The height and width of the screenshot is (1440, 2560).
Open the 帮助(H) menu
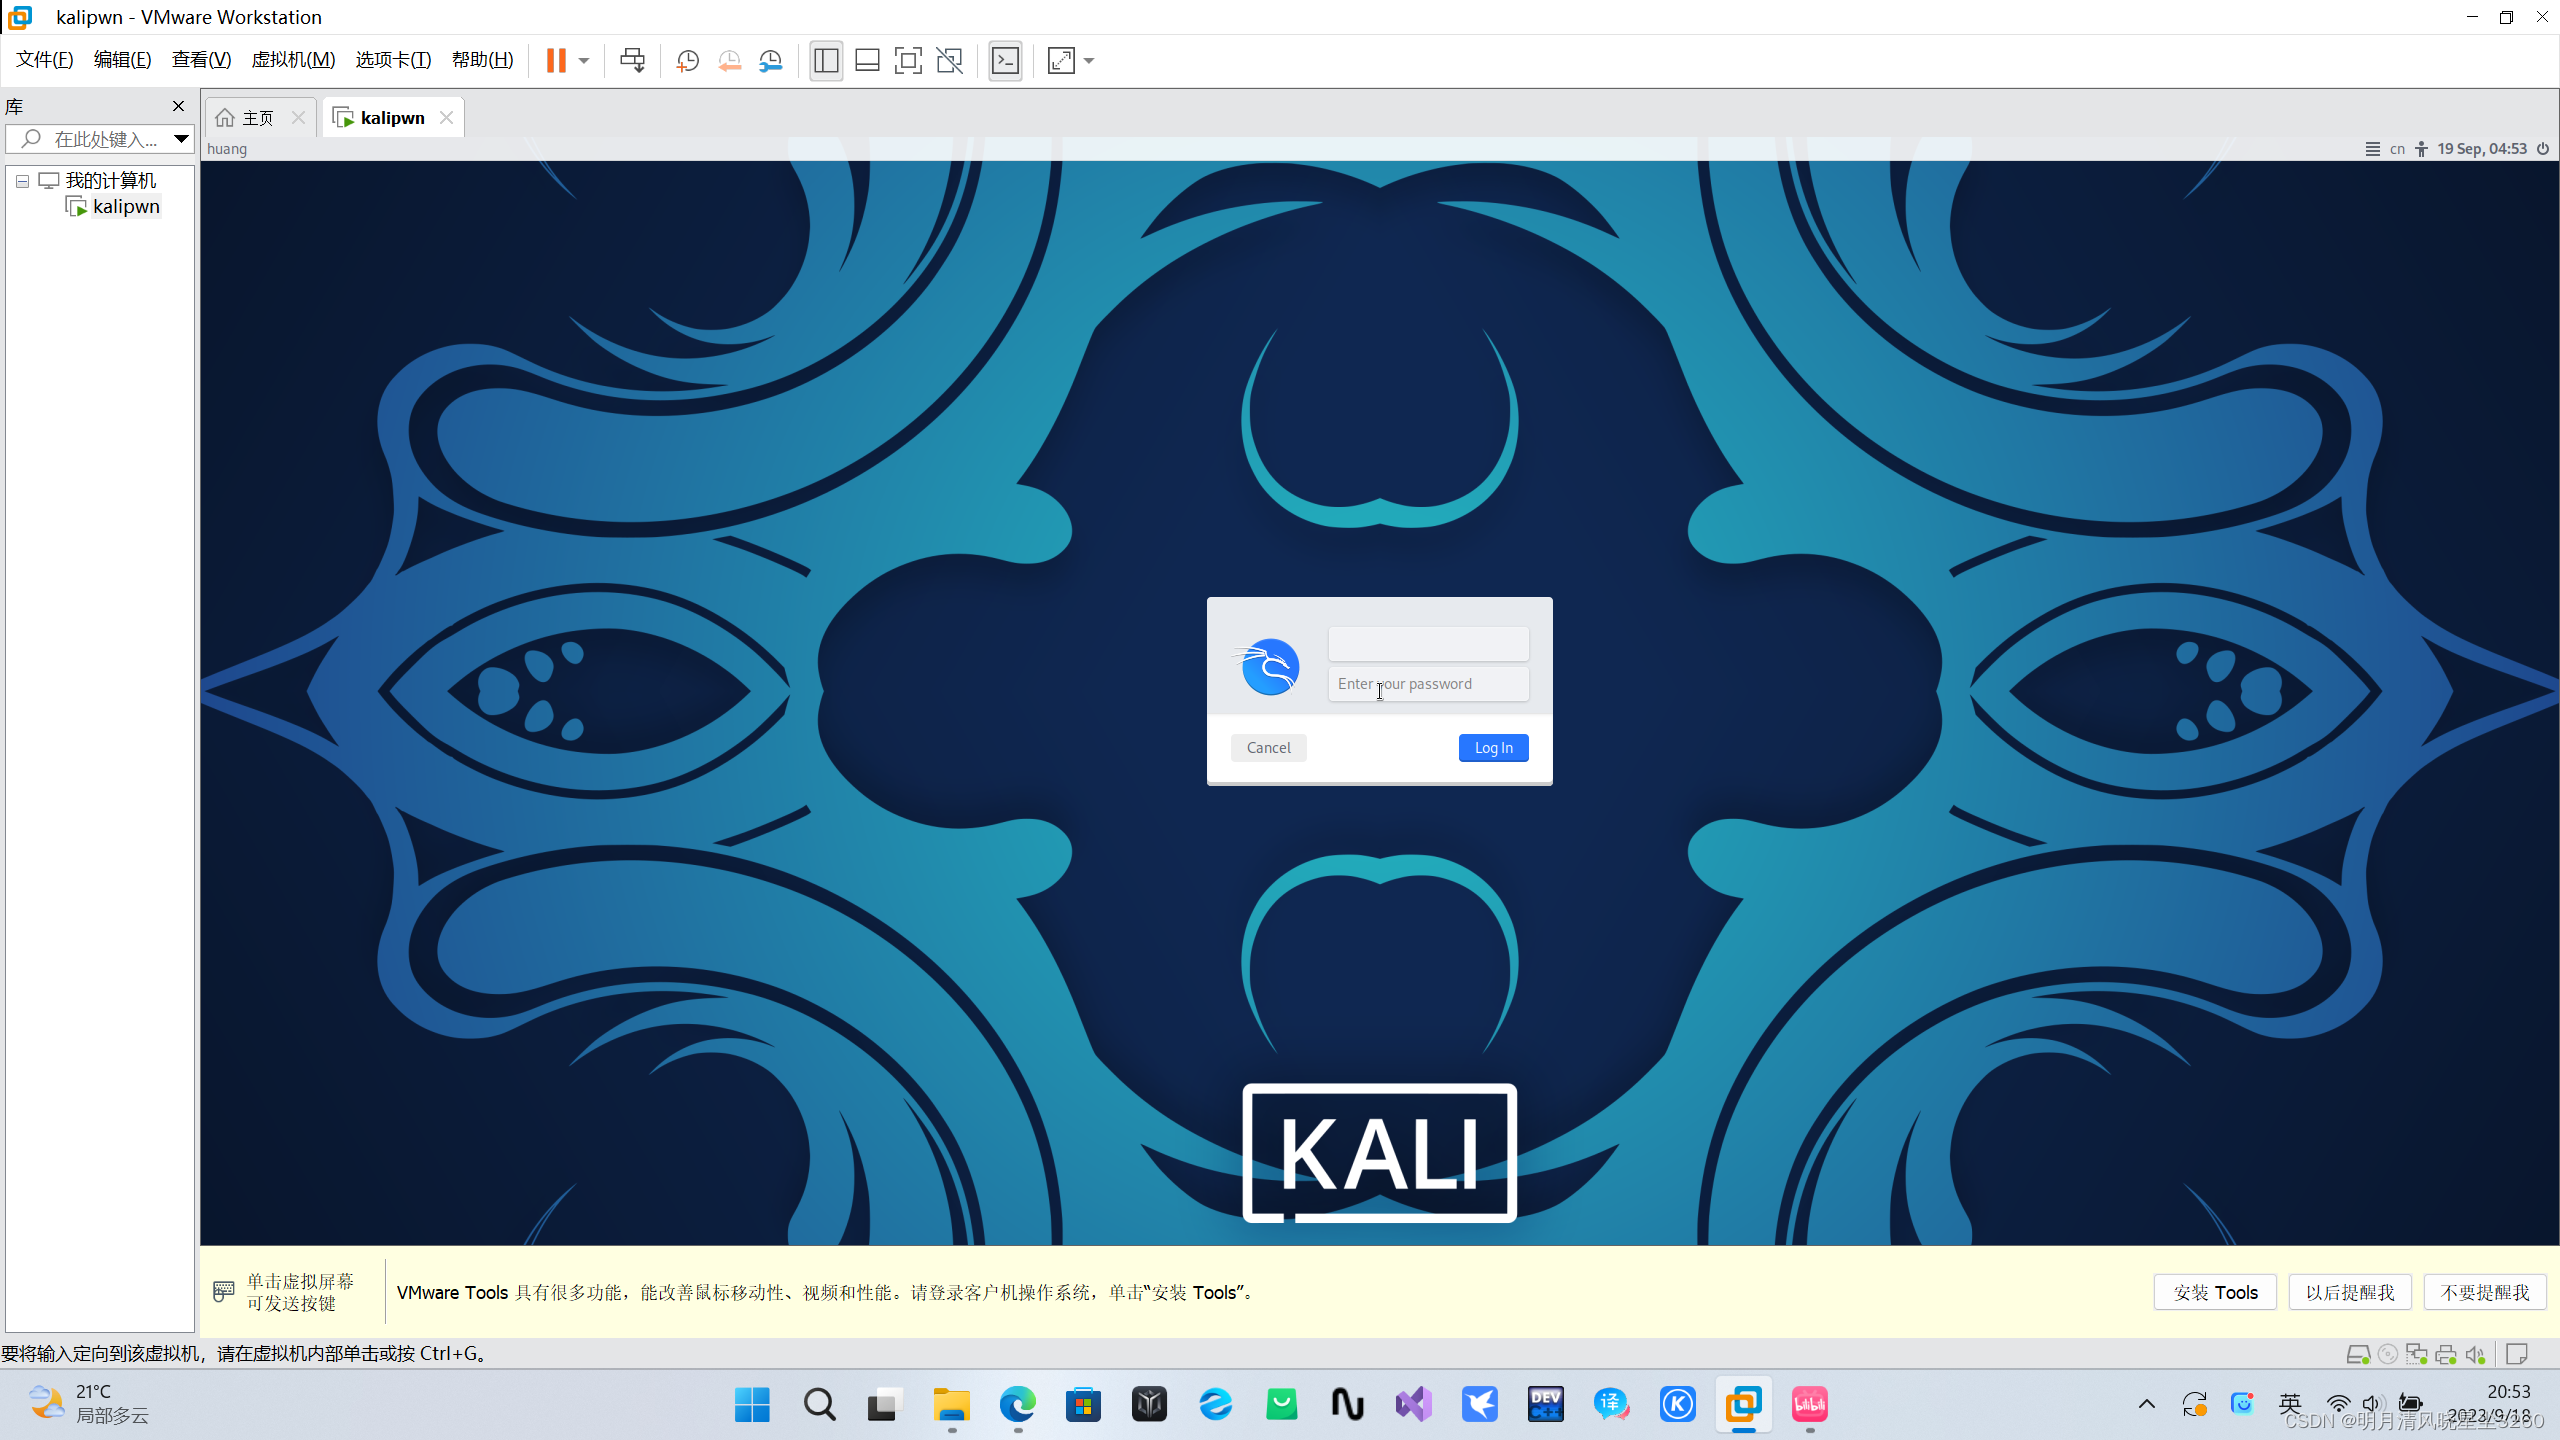click(482, 60)
